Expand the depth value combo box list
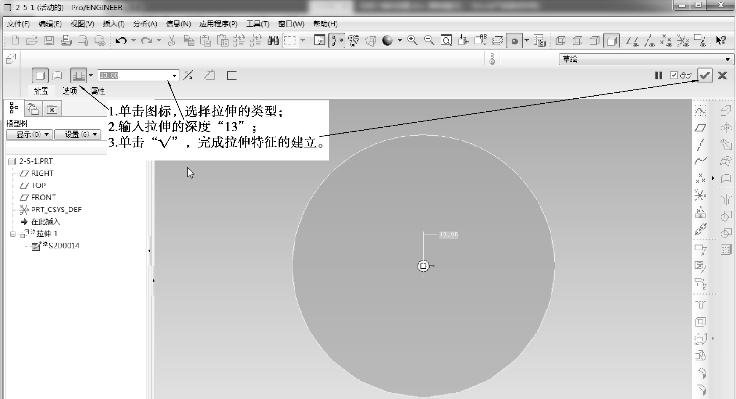The width and height of the screenshot is (736, 399). [174, 76]
